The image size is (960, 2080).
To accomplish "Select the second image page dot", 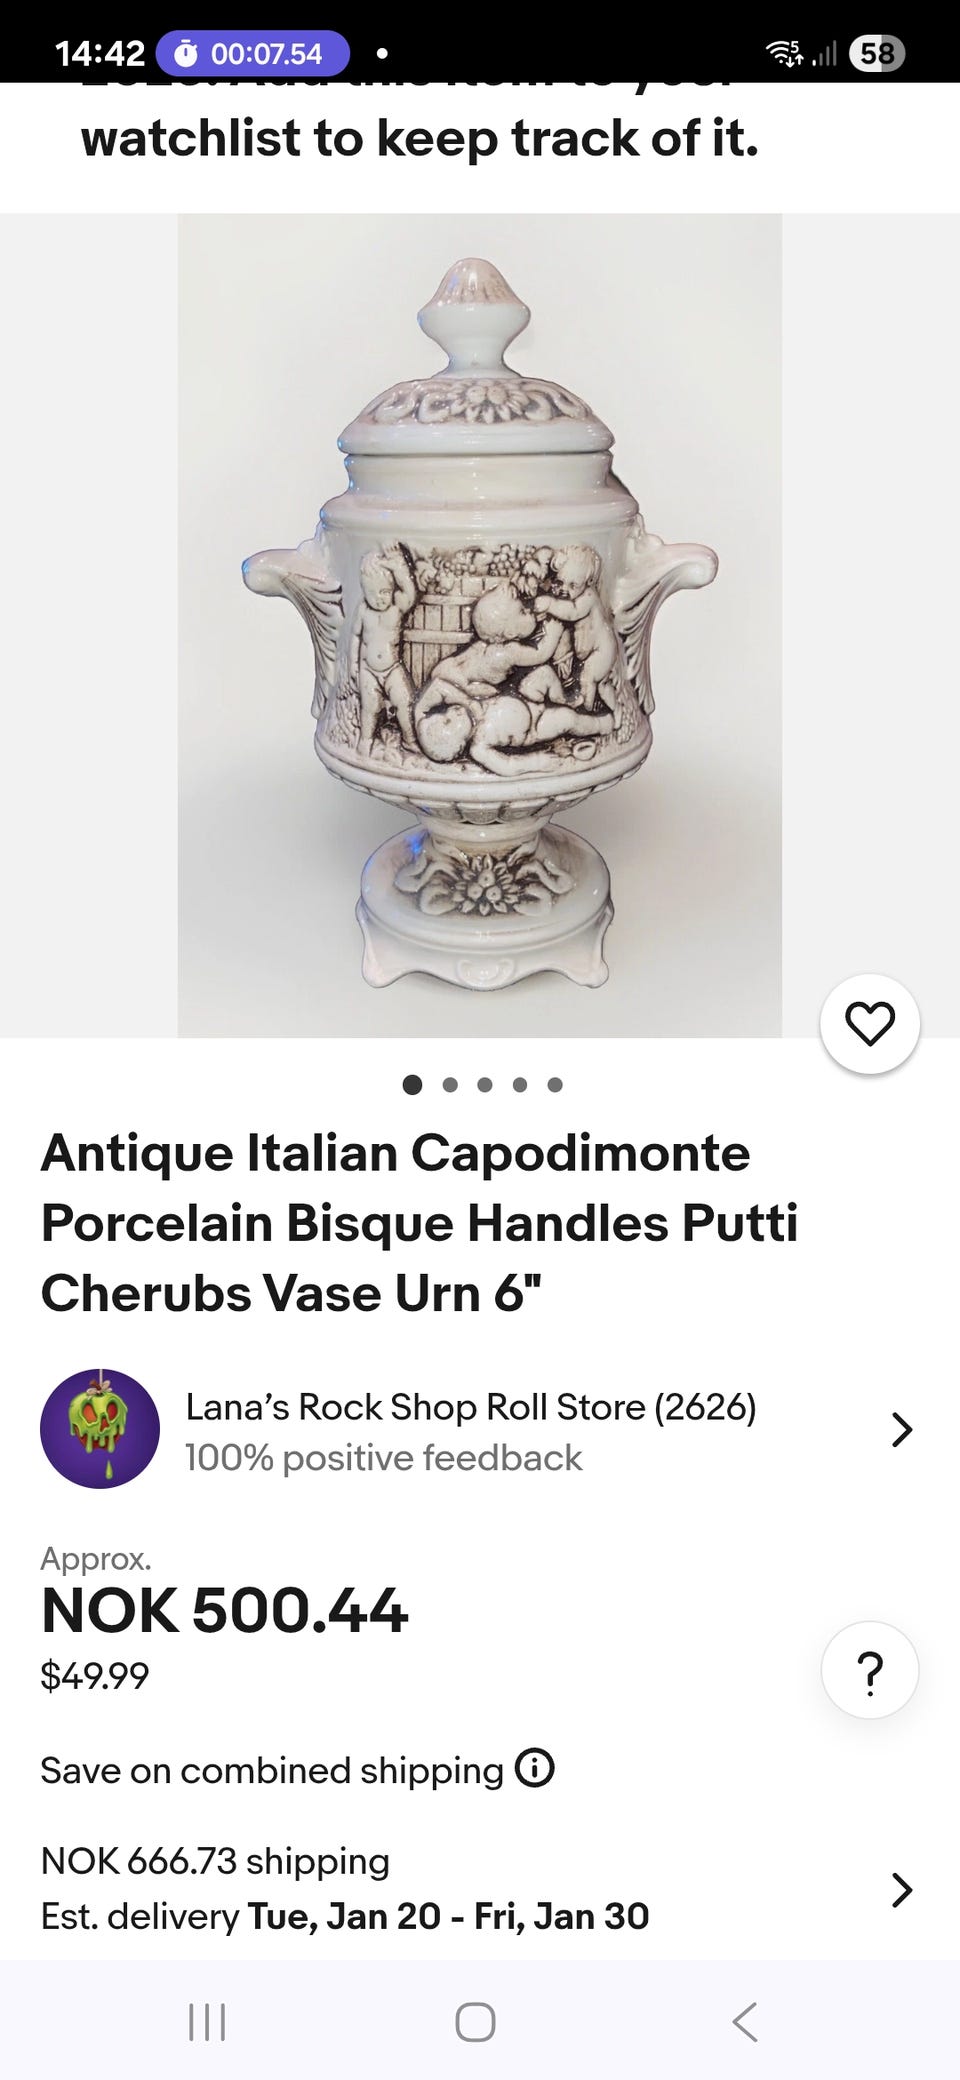I will coord(450,1084).
